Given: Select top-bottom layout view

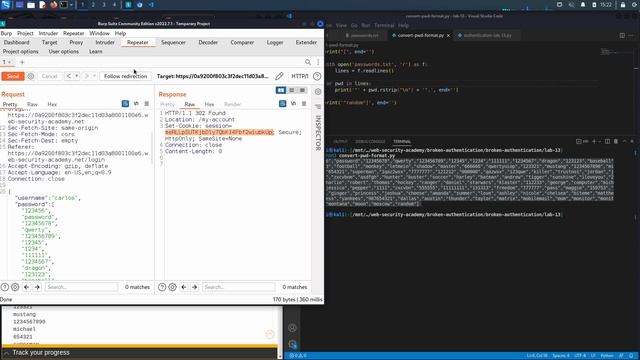Looking at the screenshot, I should 291,90.
